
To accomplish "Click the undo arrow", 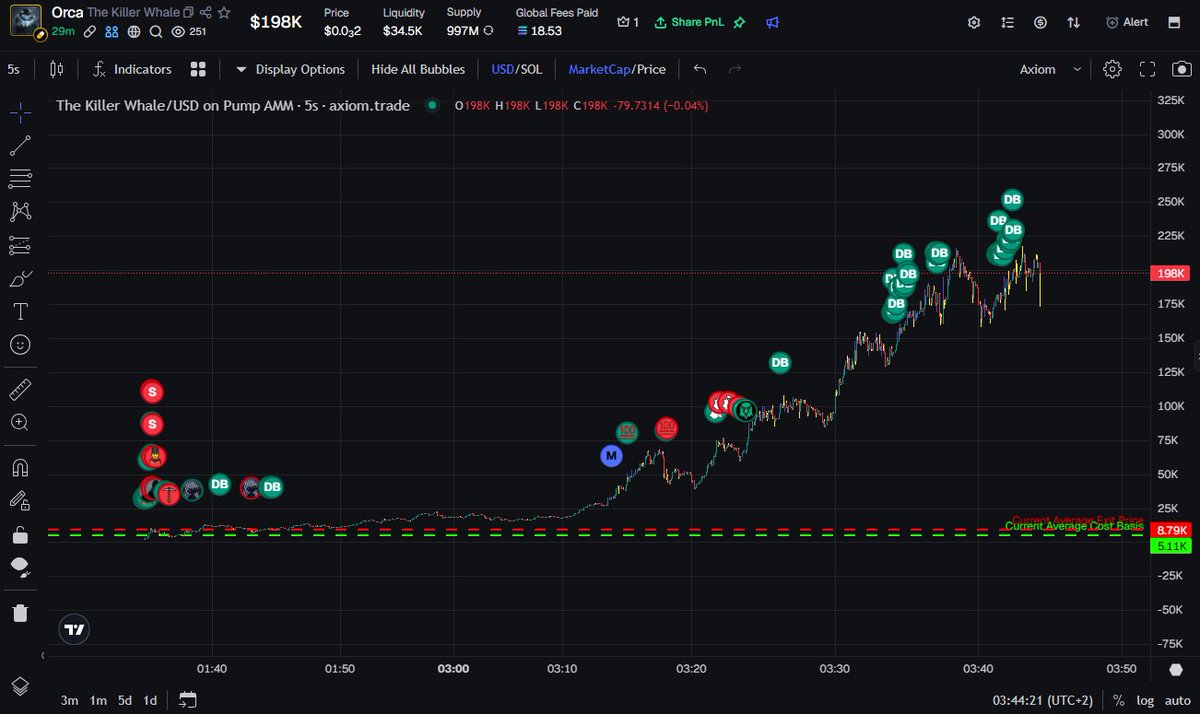I will coord(700,69).
